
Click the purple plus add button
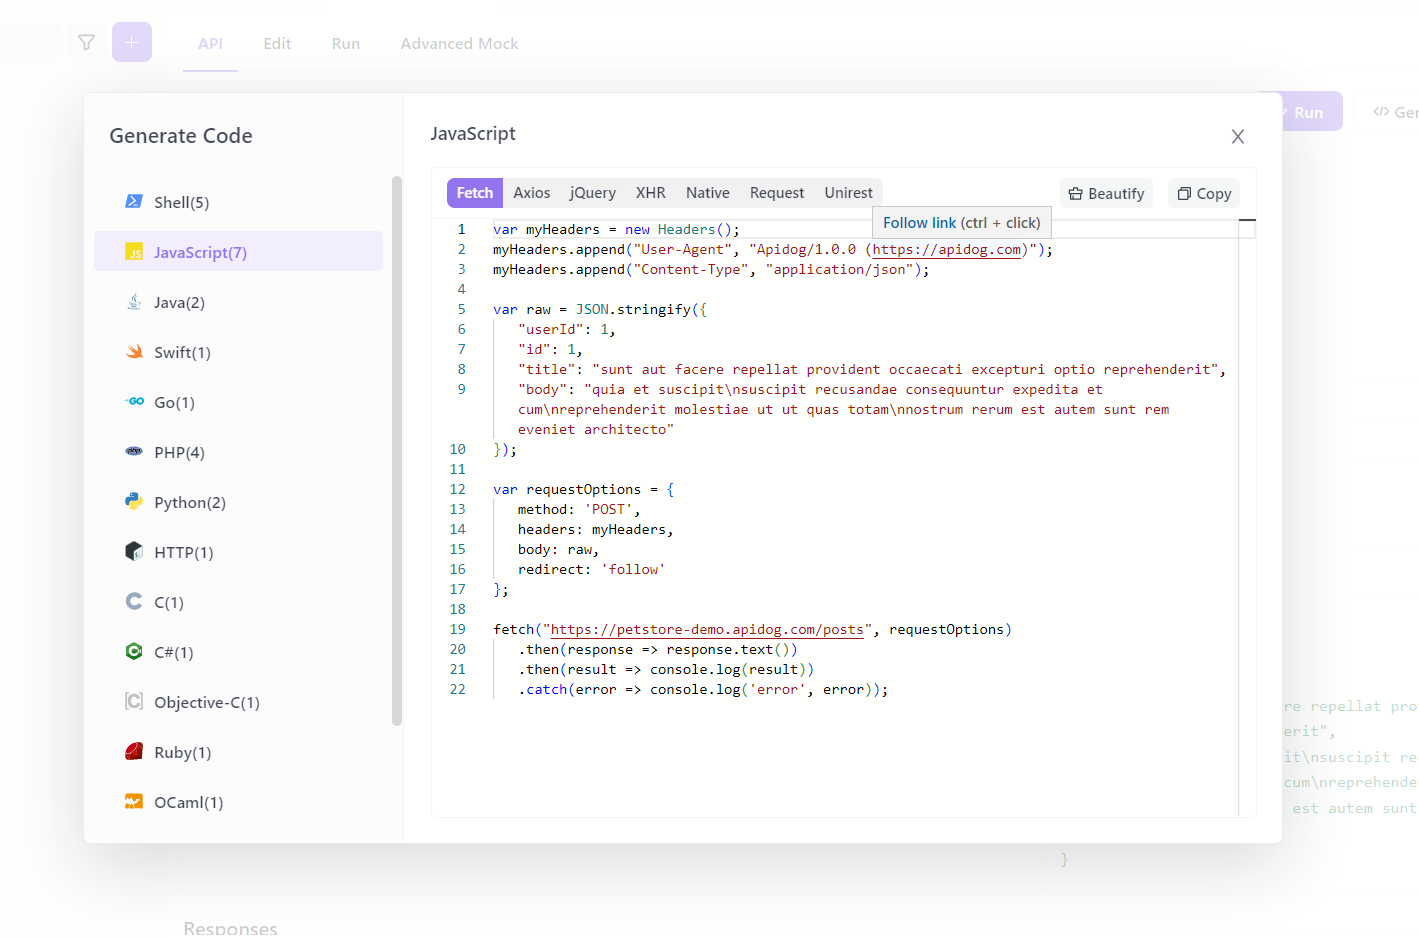tap(132, 42)
